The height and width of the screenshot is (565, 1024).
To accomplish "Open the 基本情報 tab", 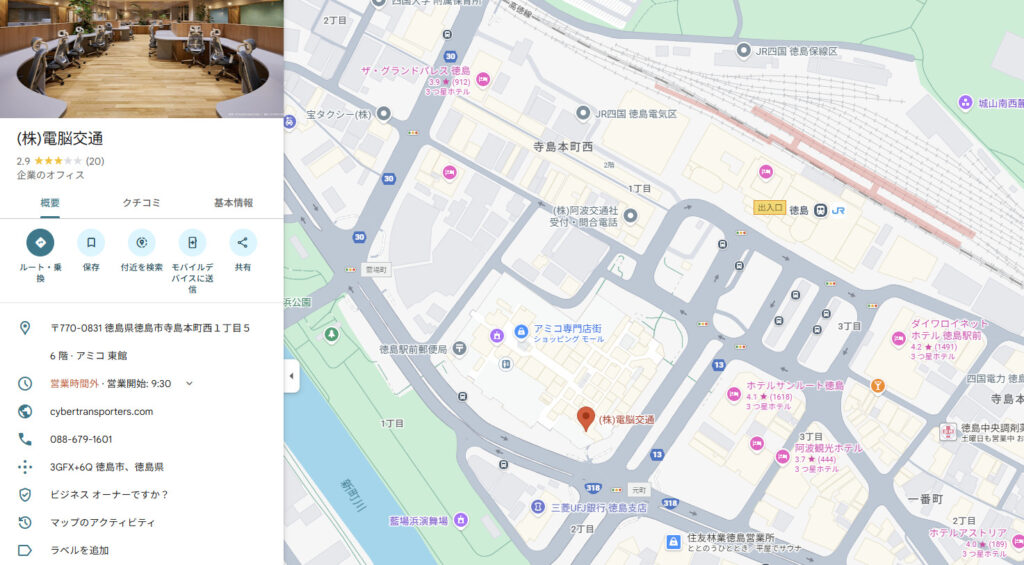I will tap(233, 203).
